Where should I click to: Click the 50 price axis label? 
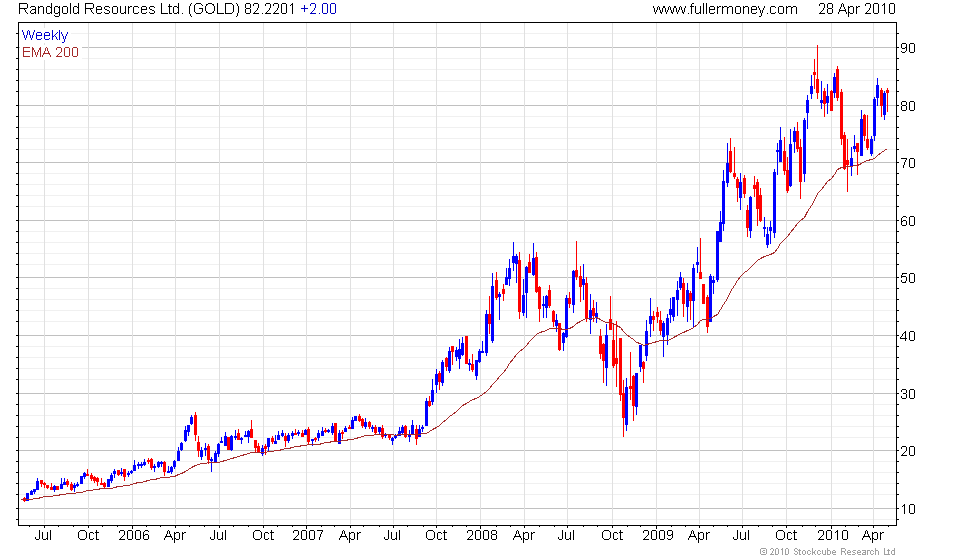coord(908,278)
